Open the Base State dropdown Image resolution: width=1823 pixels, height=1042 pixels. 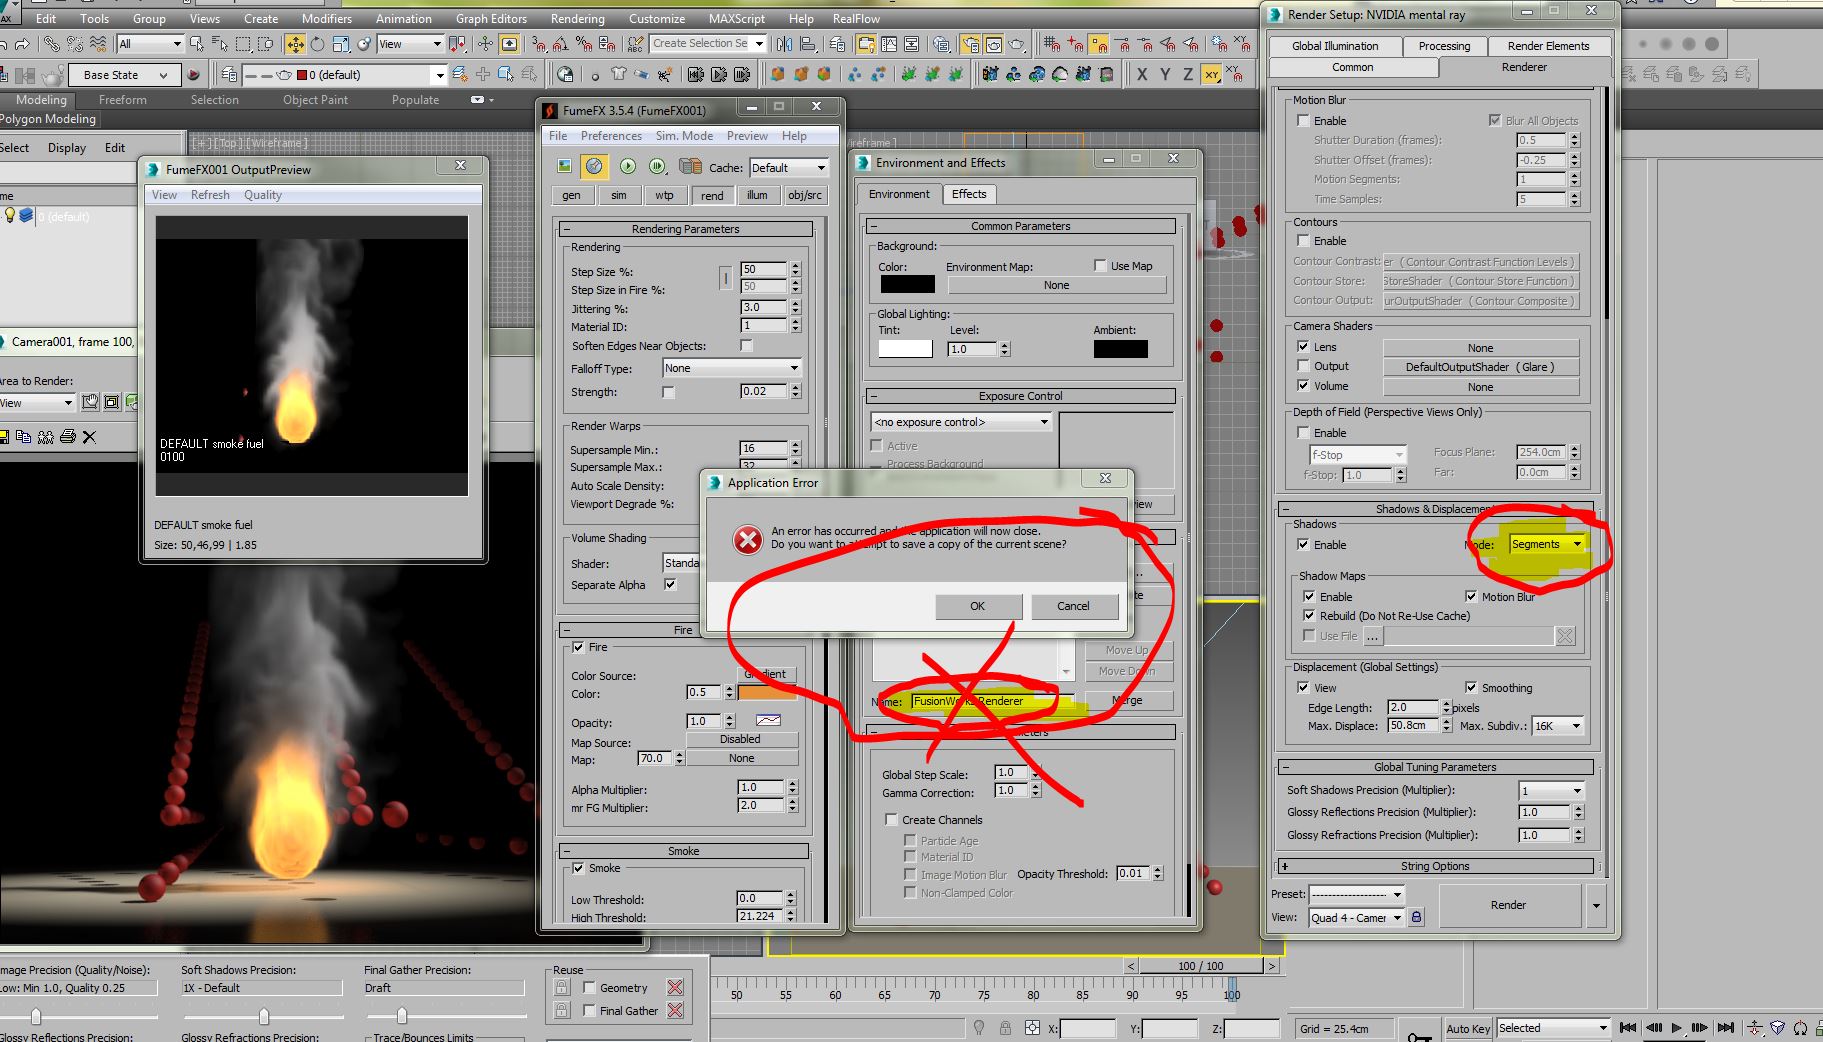(126, 75)
